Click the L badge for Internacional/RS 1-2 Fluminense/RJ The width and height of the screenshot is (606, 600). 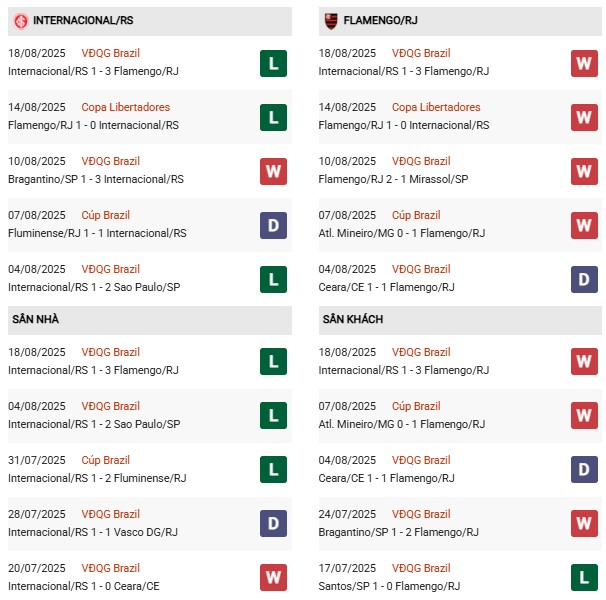point(273,470)
